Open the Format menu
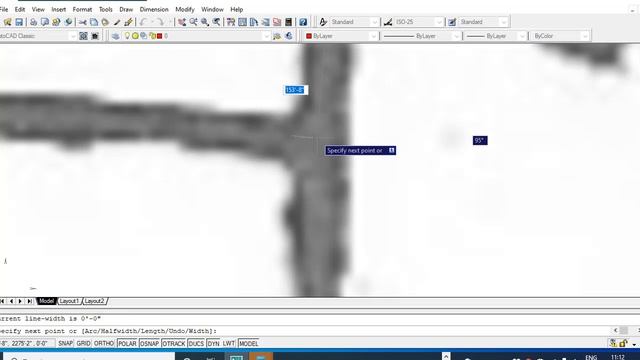 point(82,9)
